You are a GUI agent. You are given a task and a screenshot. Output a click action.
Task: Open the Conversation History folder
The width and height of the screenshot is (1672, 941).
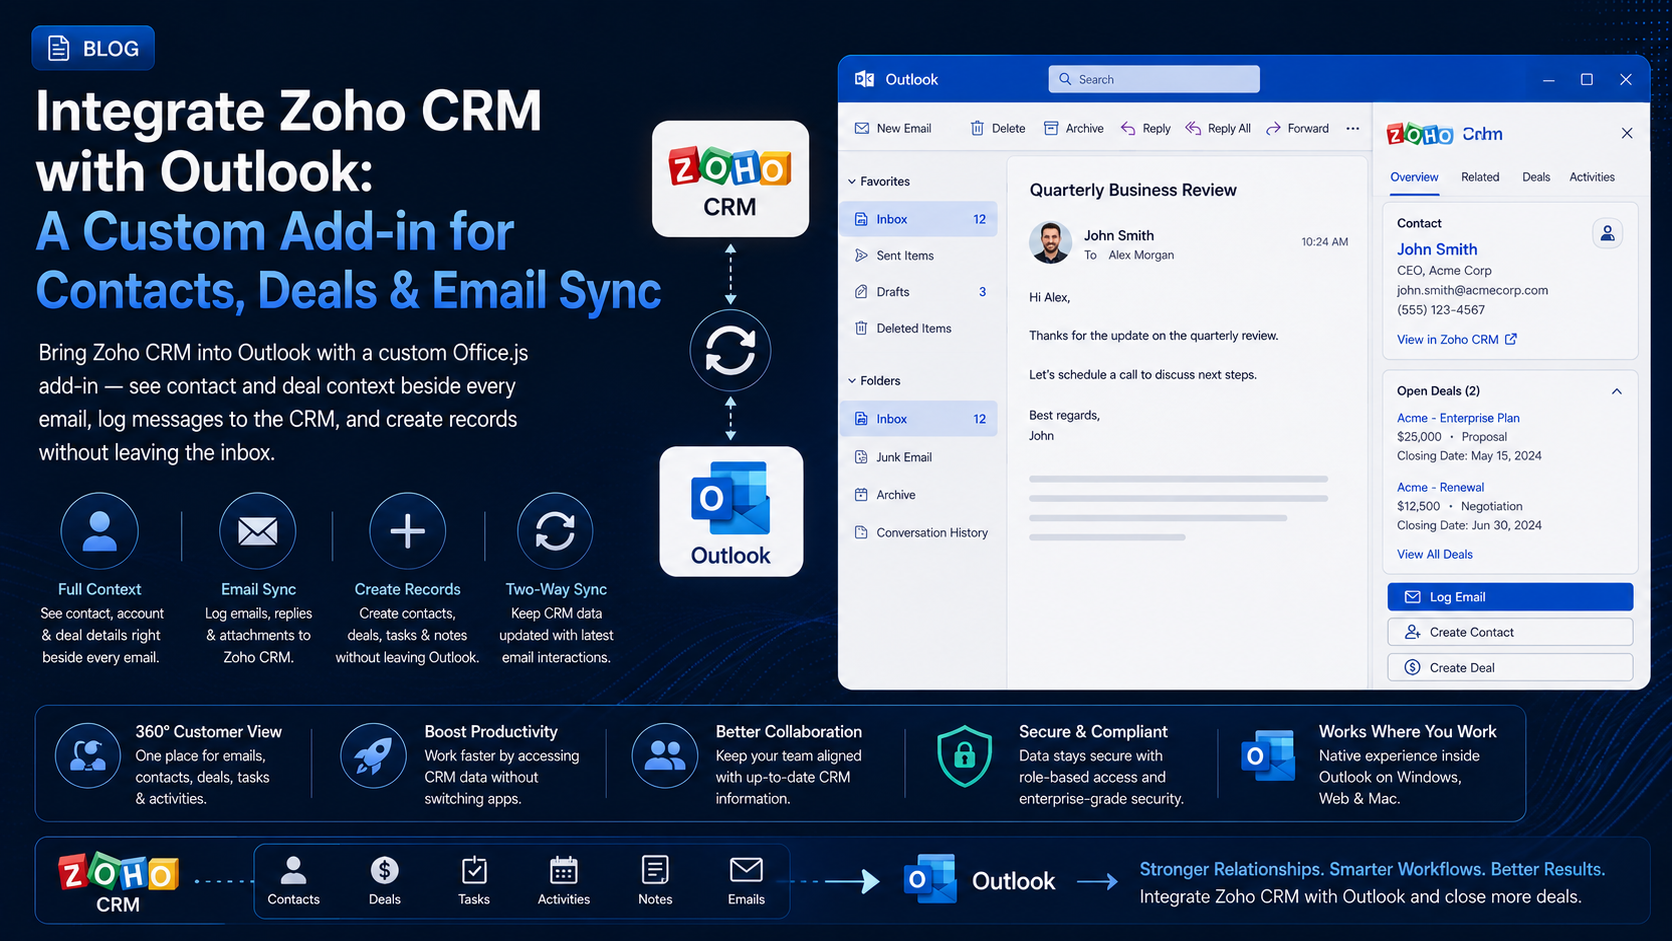click(919, 533)
